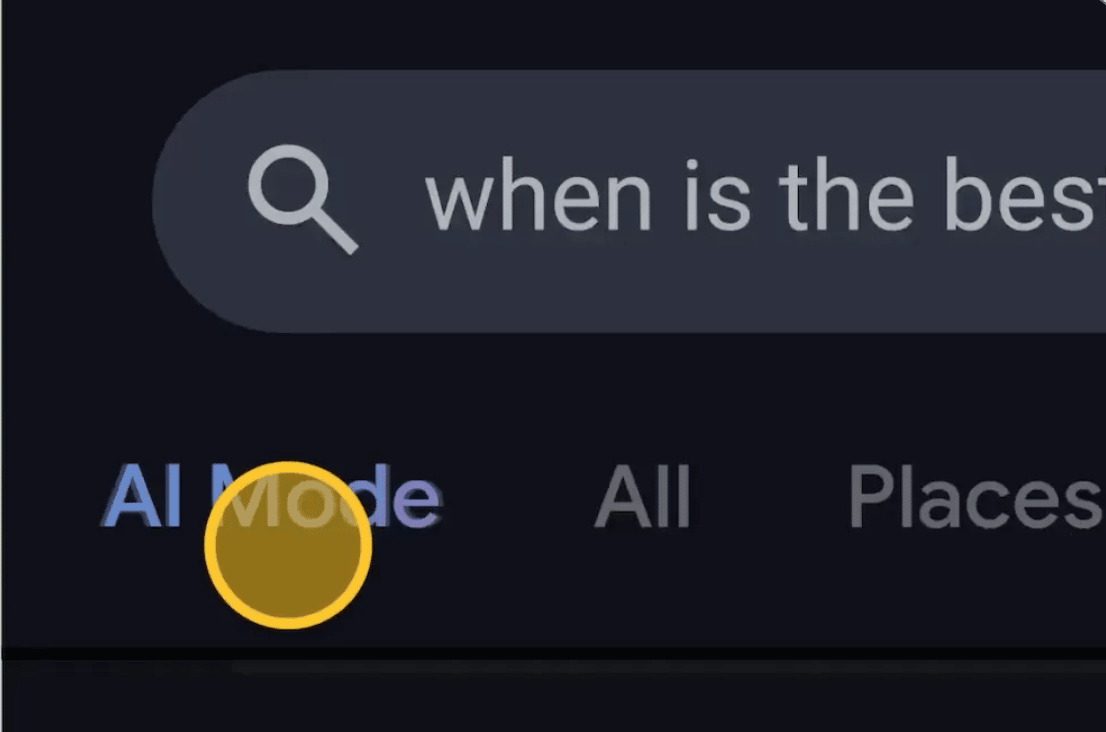Viewport: 1106px width, 732px height.
Task: Click the letter 'e' ending AI Mode label
Action: click(417, 503)
